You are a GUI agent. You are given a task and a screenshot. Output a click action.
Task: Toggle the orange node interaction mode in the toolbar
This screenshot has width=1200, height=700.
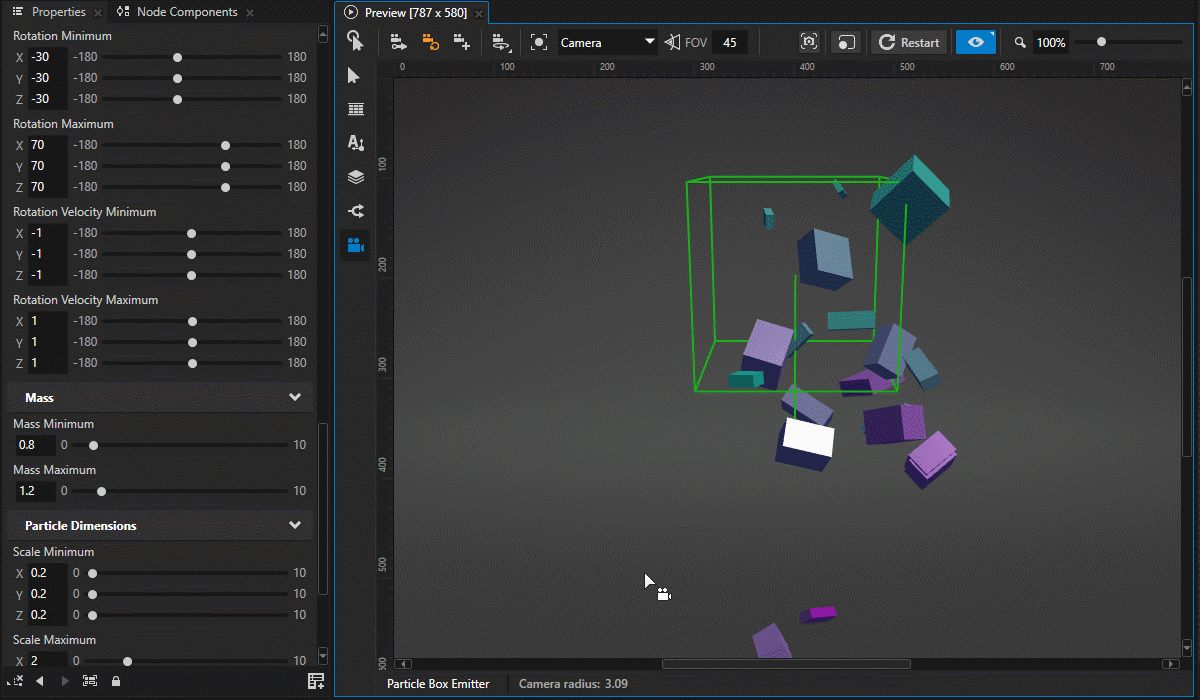pyautogui.click(x=433, y=41)
